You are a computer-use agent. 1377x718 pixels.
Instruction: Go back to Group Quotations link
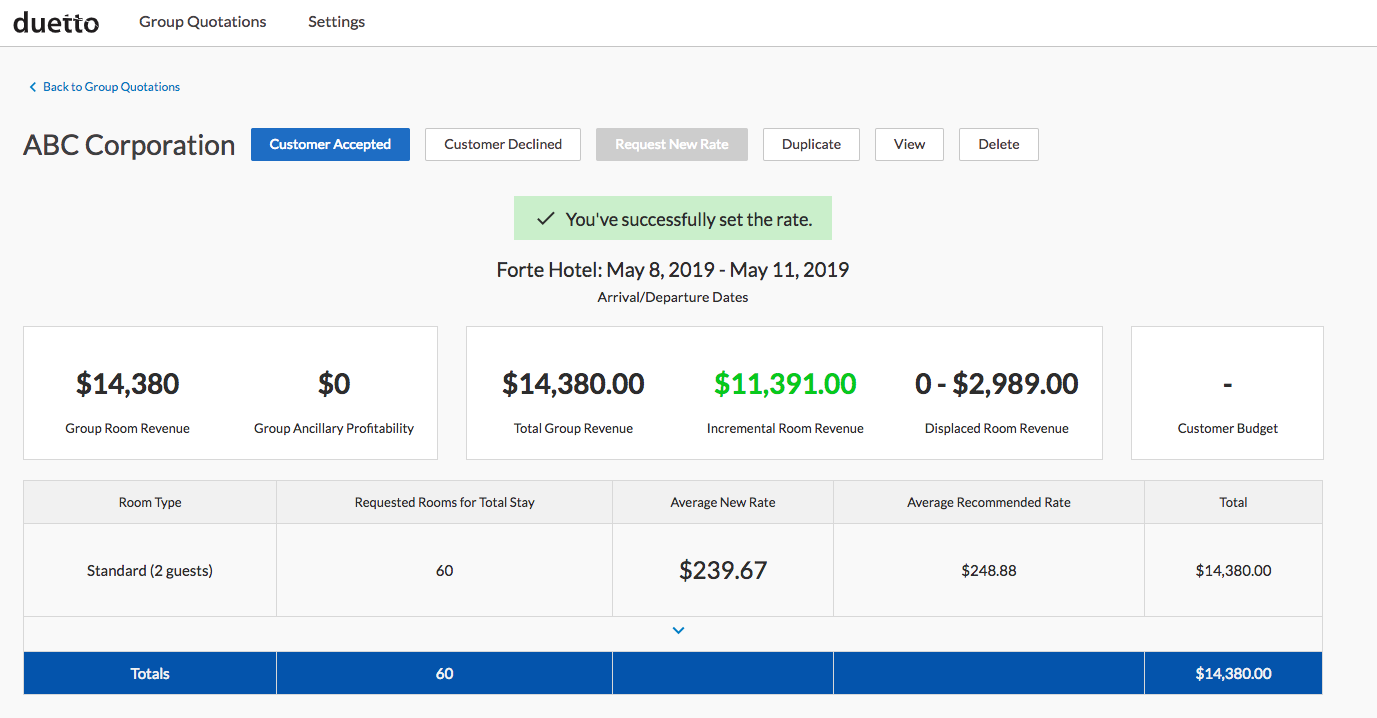pyautogui.click(x=111, y=87)
